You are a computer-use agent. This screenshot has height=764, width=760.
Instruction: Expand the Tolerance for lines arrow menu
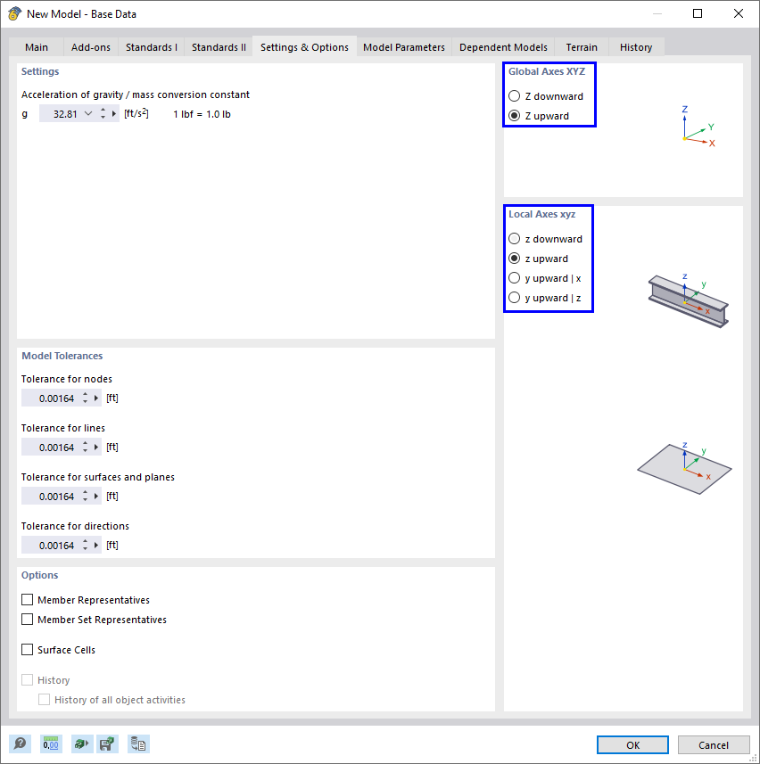click(x=96, y=447)
